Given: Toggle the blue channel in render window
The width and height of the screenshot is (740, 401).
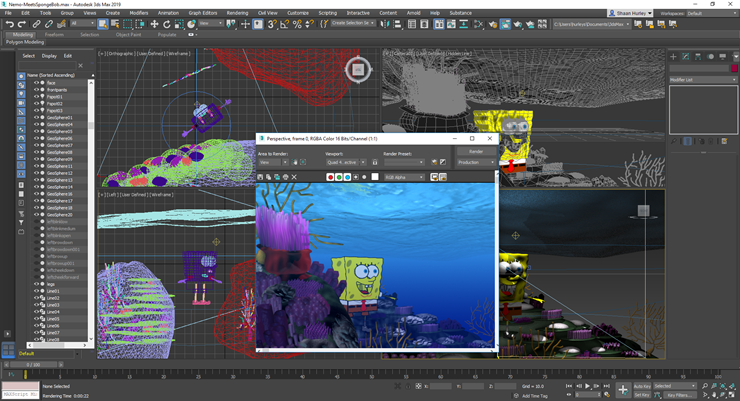Looking at the screenshot, I should pos(347,177).
